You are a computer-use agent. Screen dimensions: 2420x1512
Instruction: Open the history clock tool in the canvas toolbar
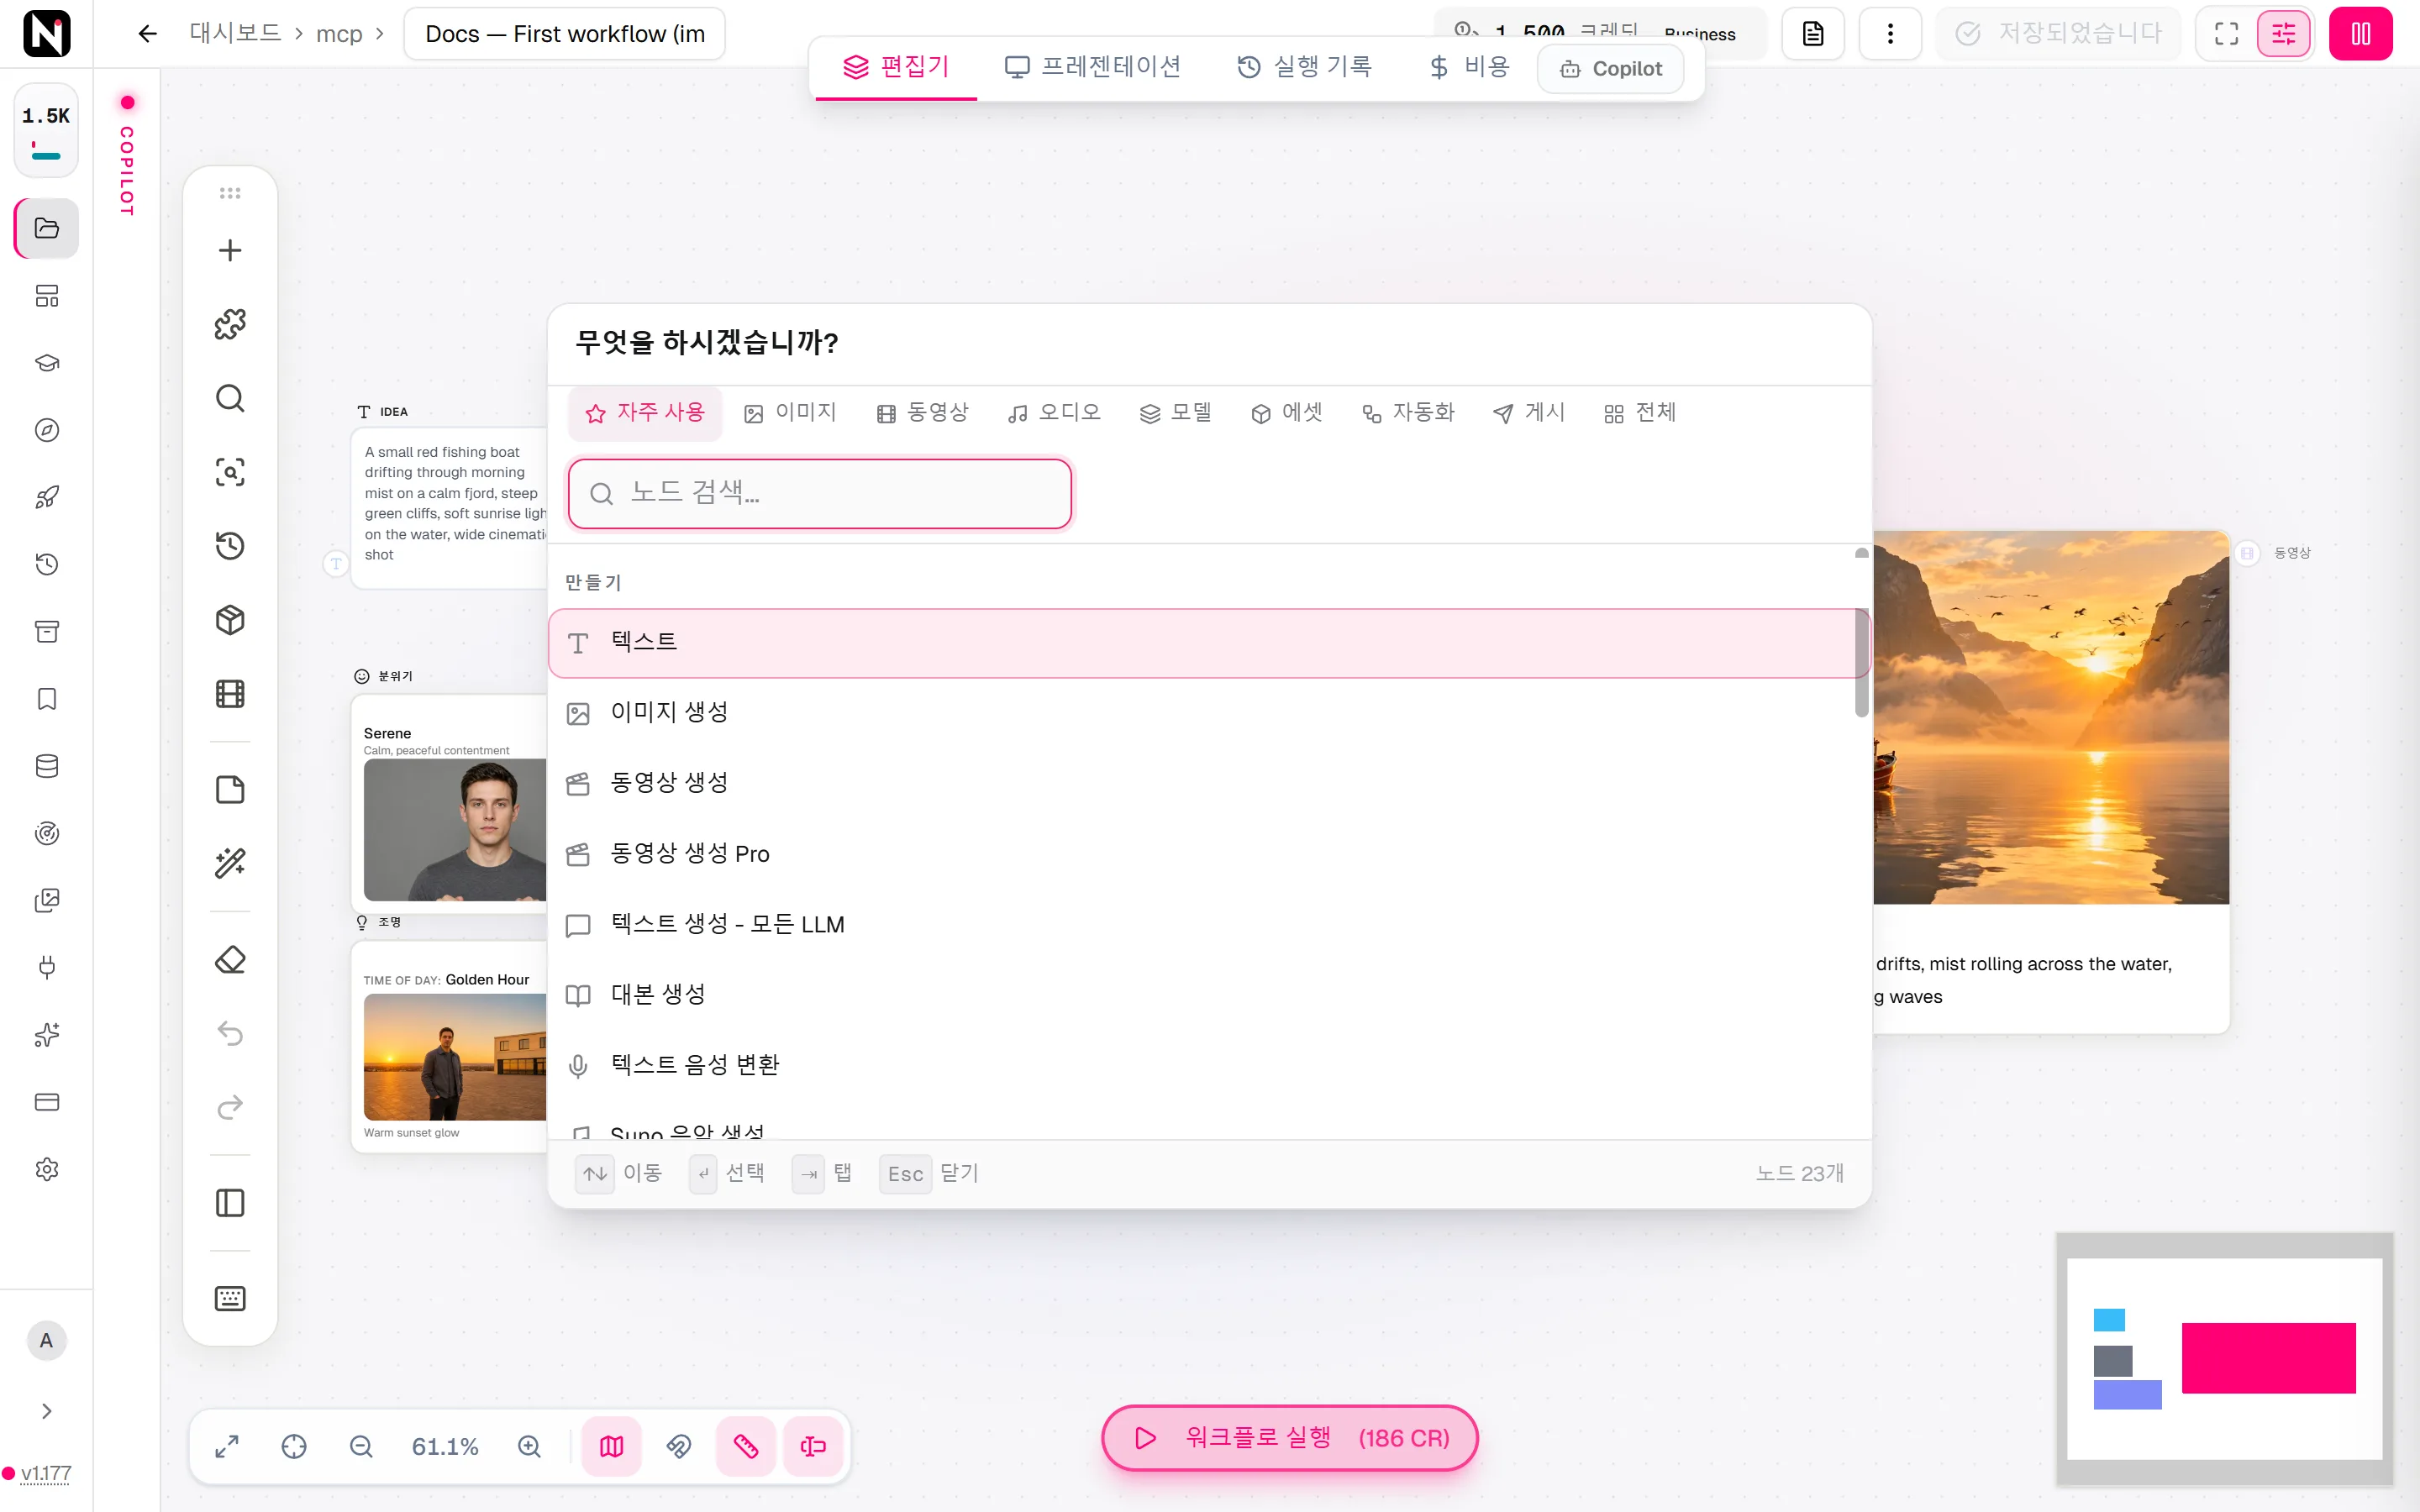(x=230, y=546)
